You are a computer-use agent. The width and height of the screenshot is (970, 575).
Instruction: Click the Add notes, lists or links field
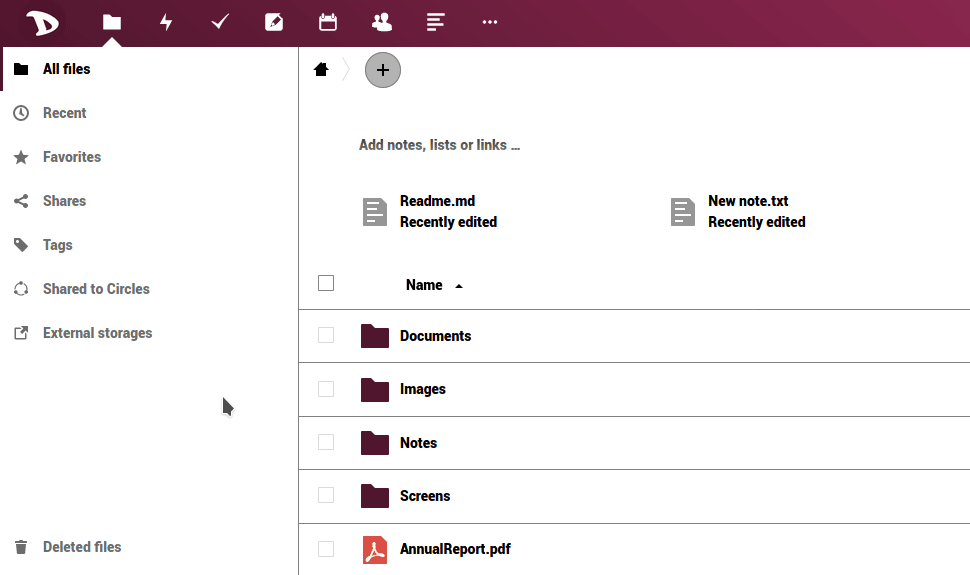coord(439,145)
